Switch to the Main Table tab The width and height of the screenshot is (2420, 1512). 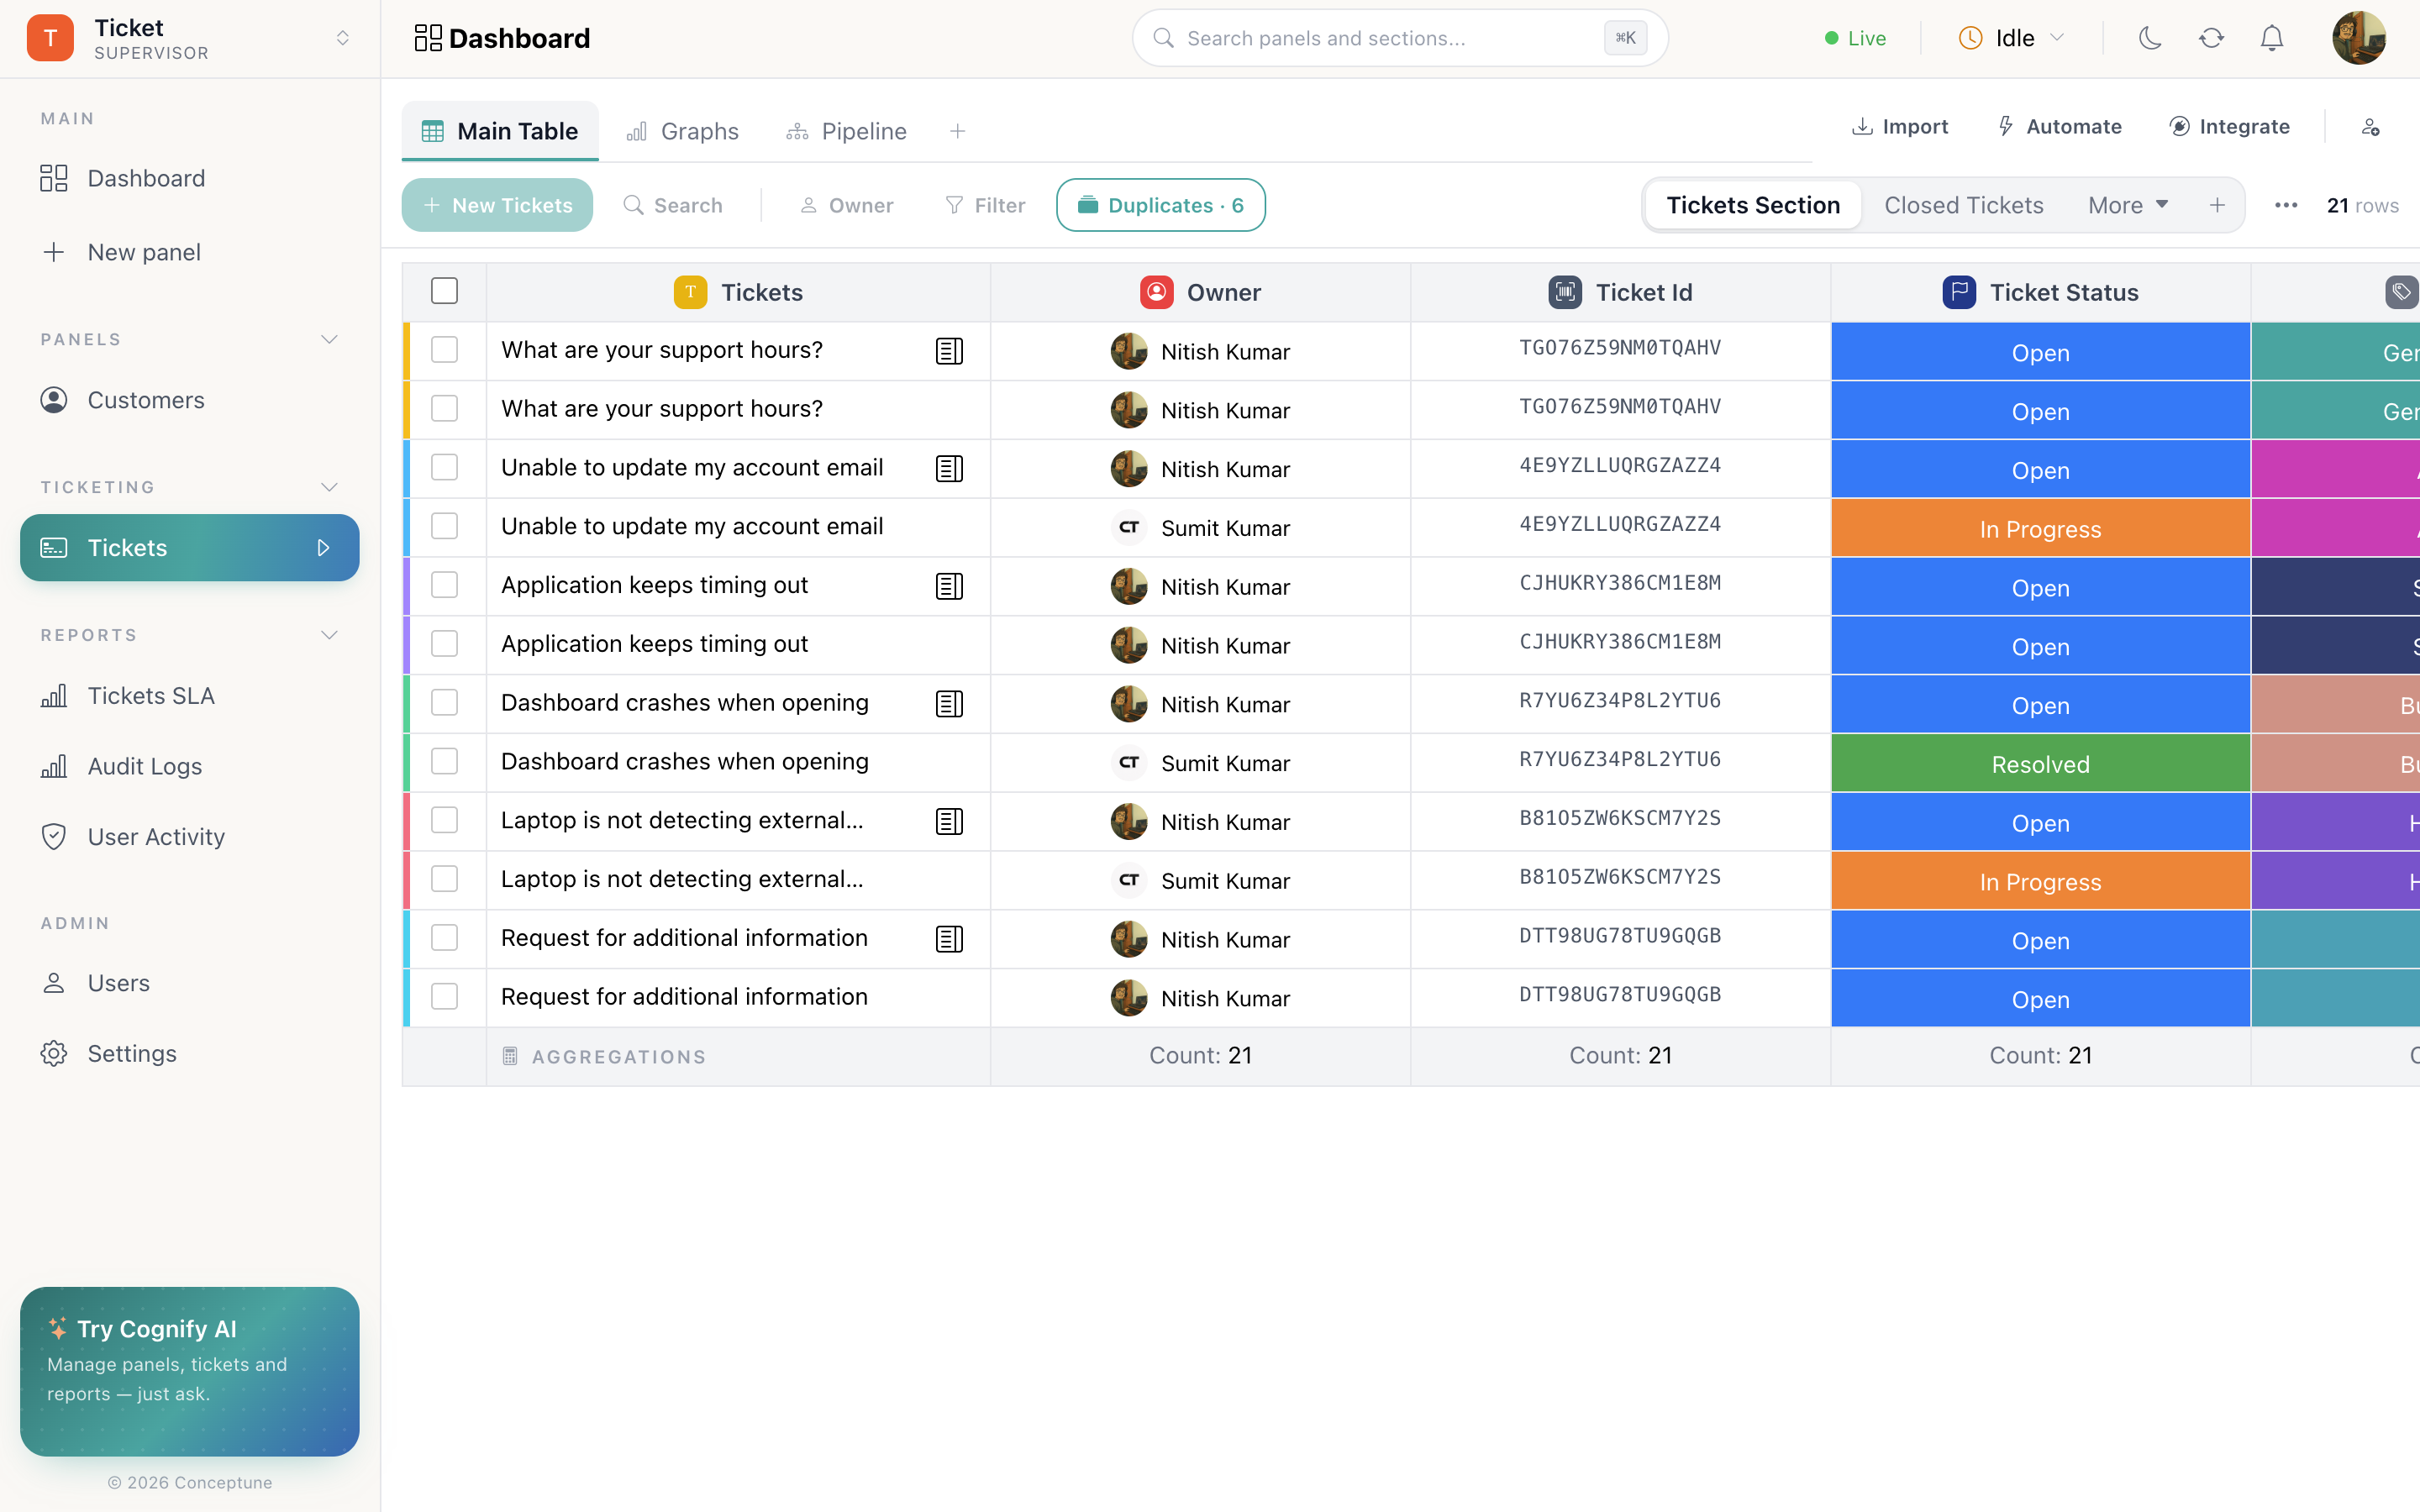[500, 131]
